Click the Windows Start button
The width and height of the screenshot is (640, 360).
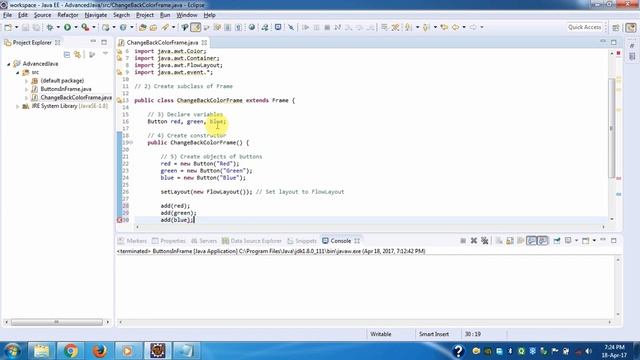point(12,351)
